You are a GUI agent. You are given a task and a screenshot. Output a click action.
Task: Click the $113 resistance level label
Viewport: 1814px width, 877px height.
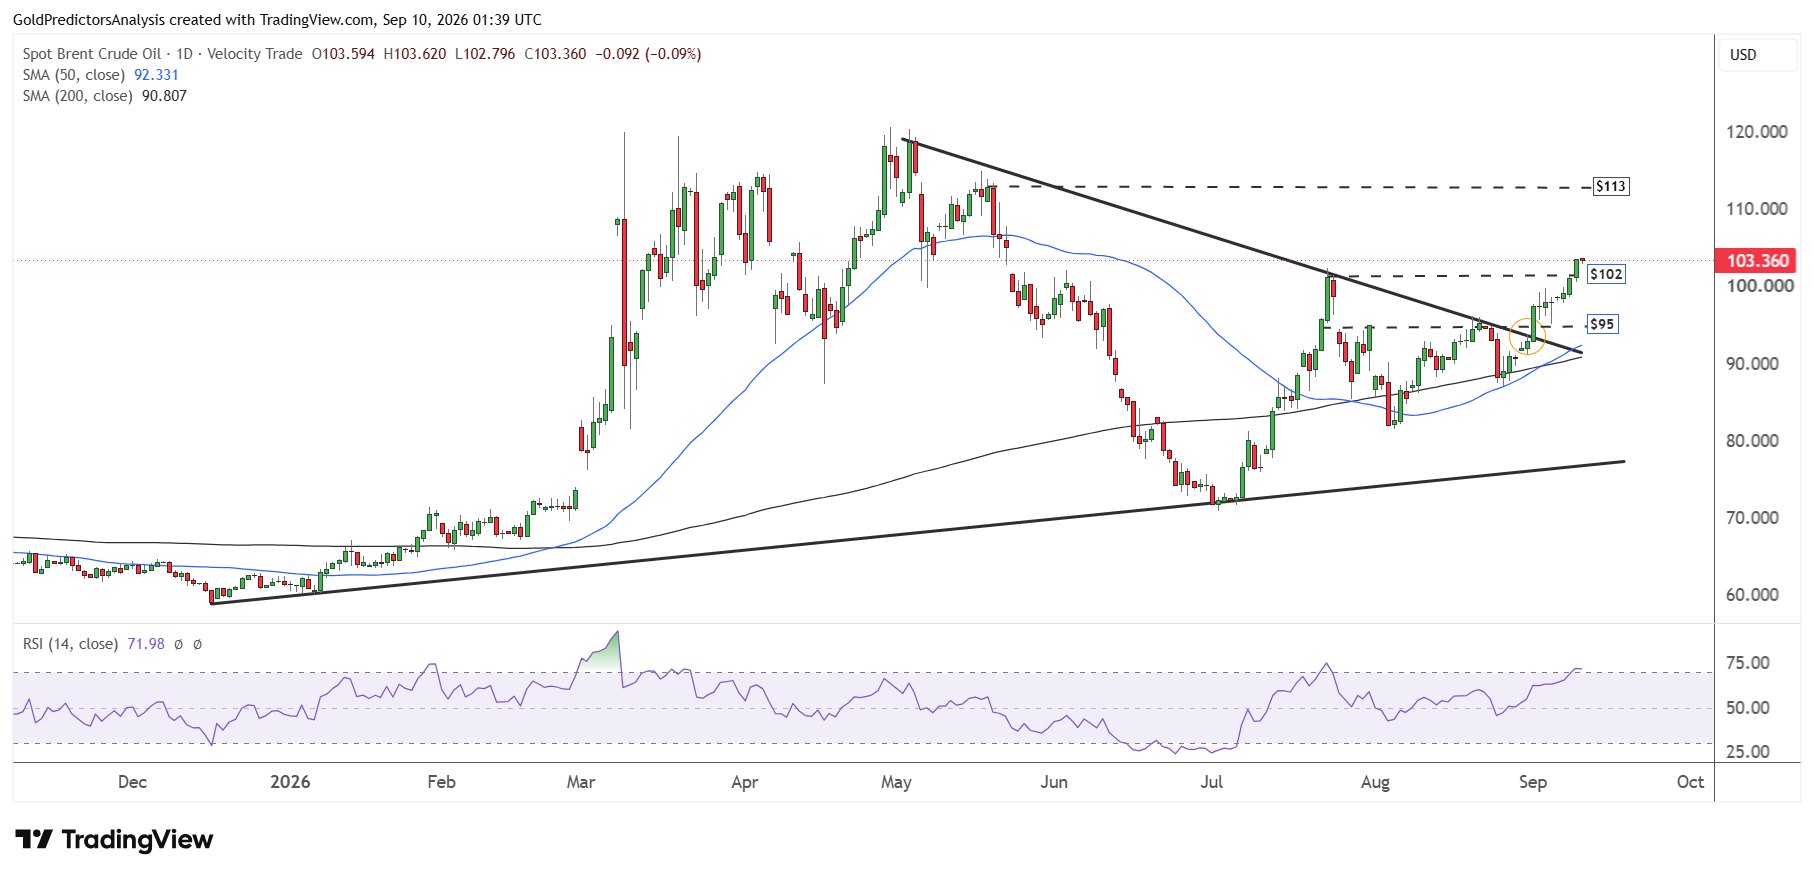click(1610, 186)
